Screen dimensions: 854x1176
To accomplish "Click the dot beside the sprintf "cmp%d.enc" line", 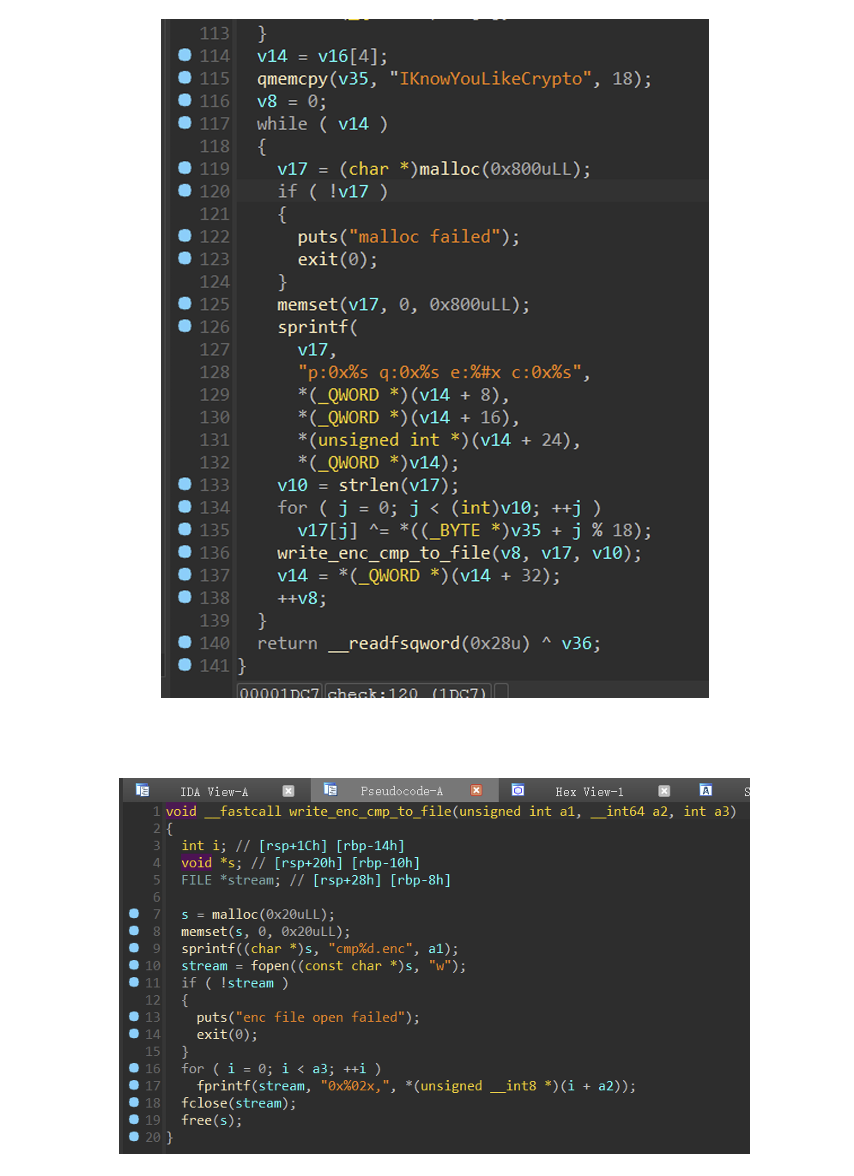I will (133, 948).
